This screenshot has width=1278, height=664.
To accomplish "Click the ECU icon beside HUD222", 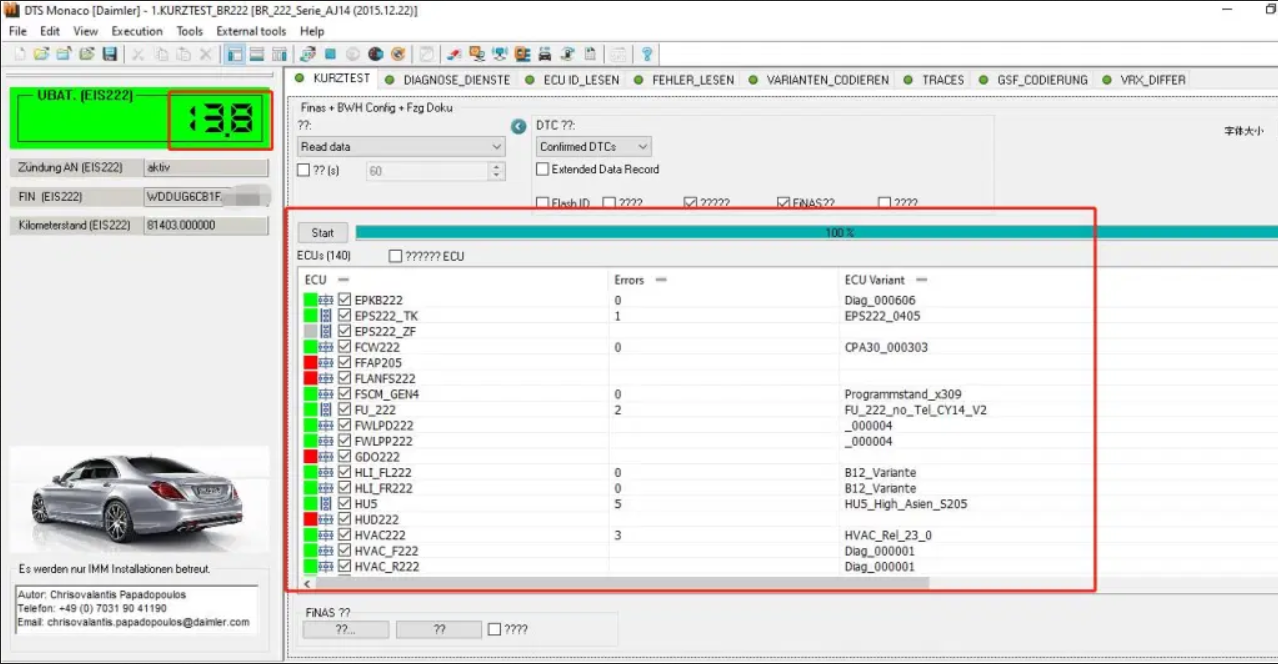I will tap(326, 520).
